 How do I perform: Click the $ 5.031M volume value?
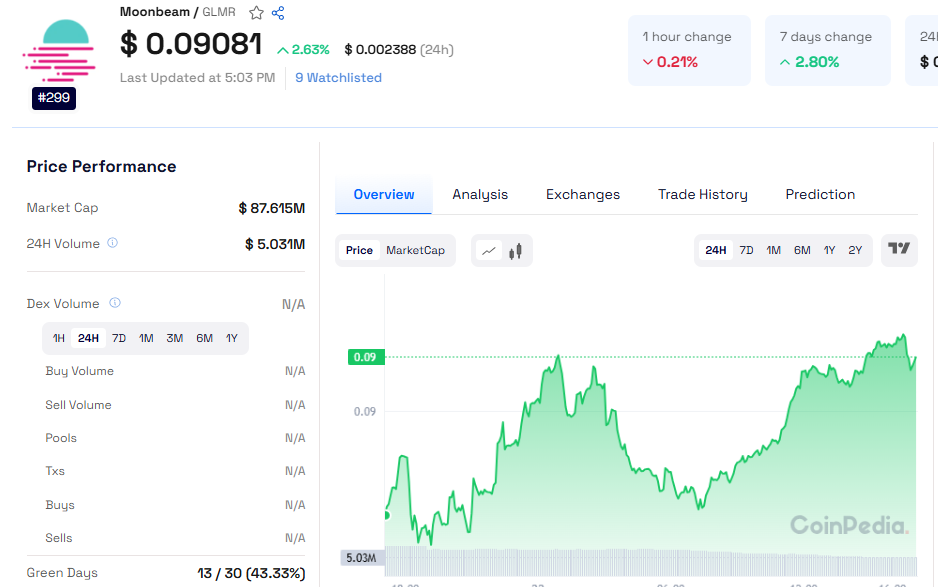coord(275,244)
